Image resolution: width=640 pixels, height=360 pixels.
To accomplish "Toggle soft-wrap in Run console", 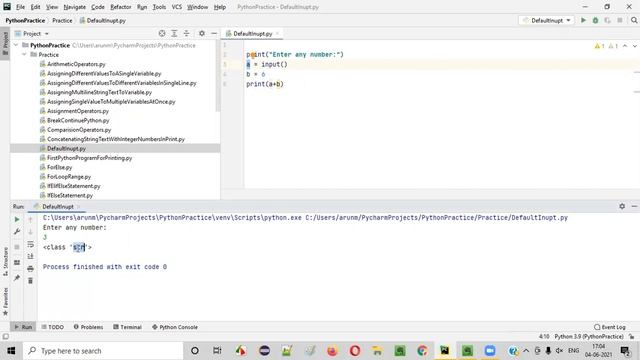I will pos(31,244).
